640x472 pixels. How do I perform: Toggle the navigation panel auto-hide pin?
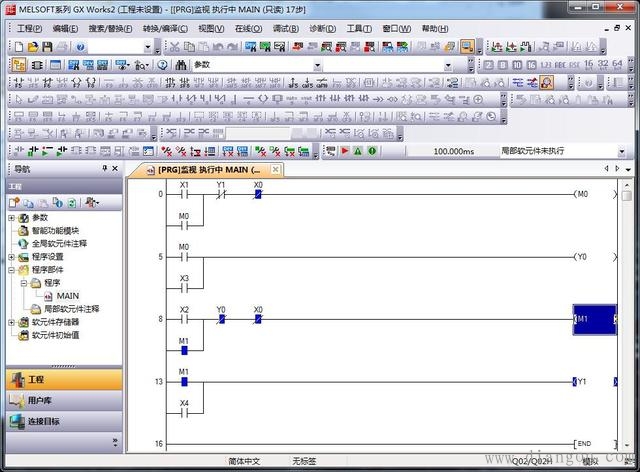105,169
